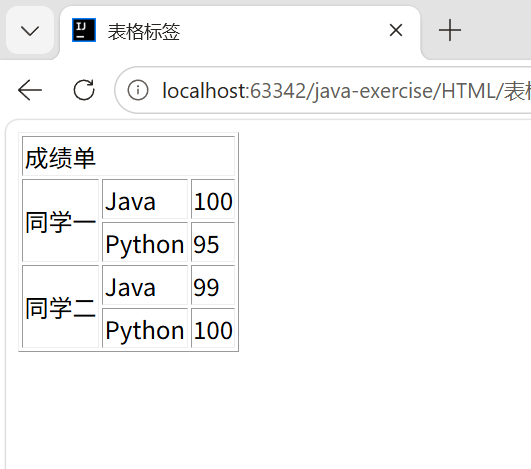Click the score 99 cell
The image size is (531, 469).
pos(213,285)
